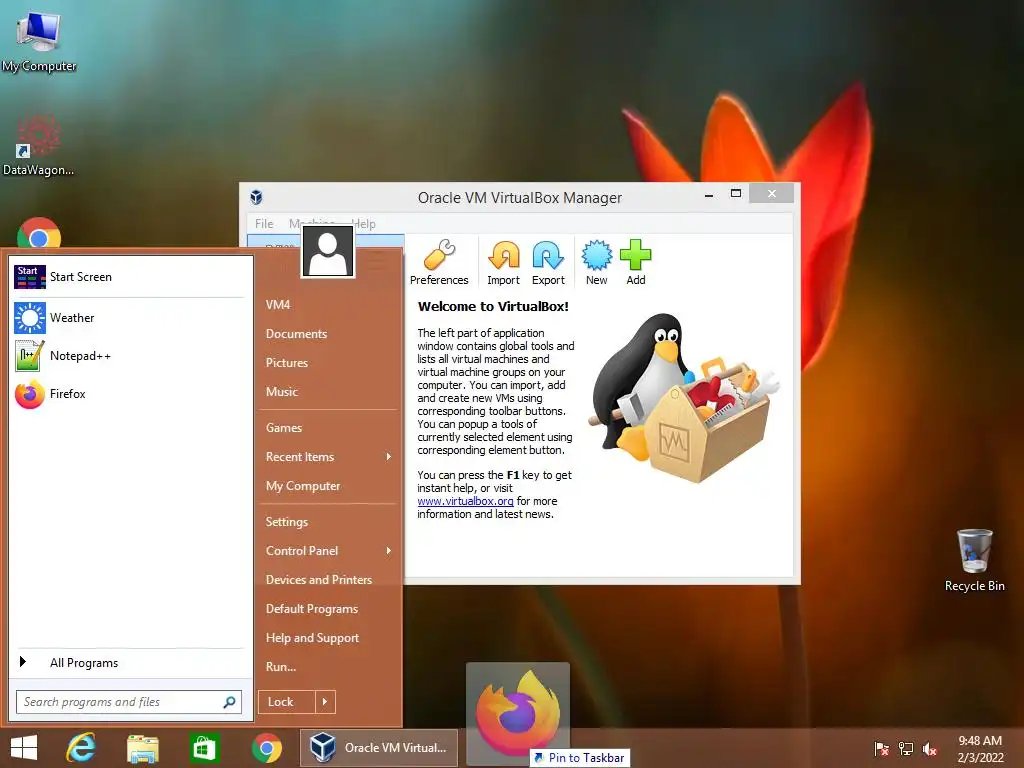1024x768 pixels.
Task: Click the Action Center flag tray icon
Action: coord(881,748)
